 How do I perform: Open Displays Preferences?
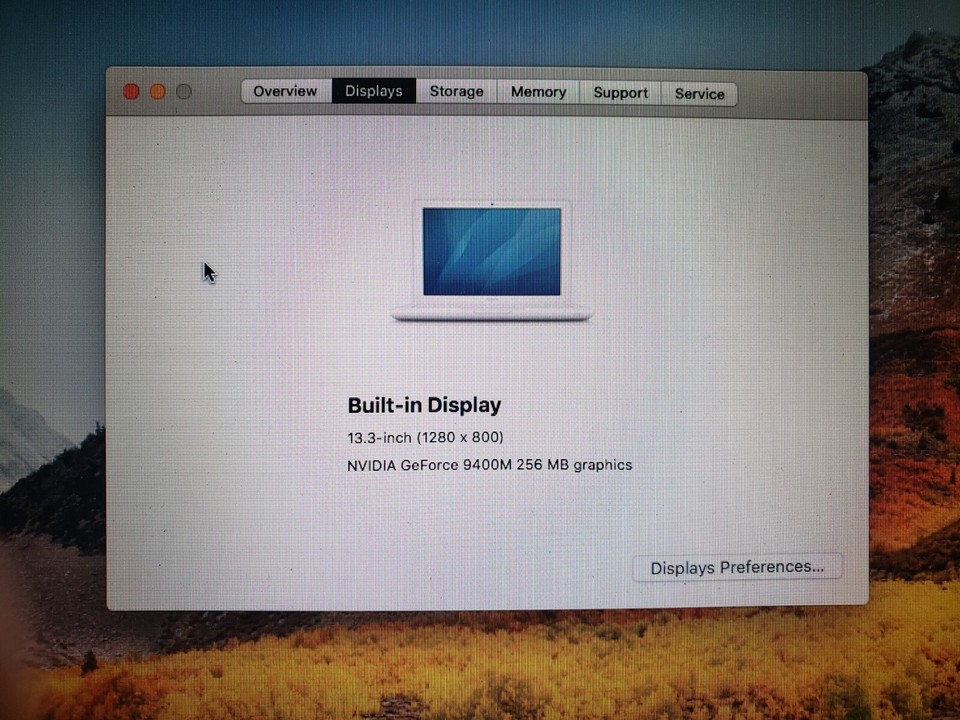[x=737, y=567]
